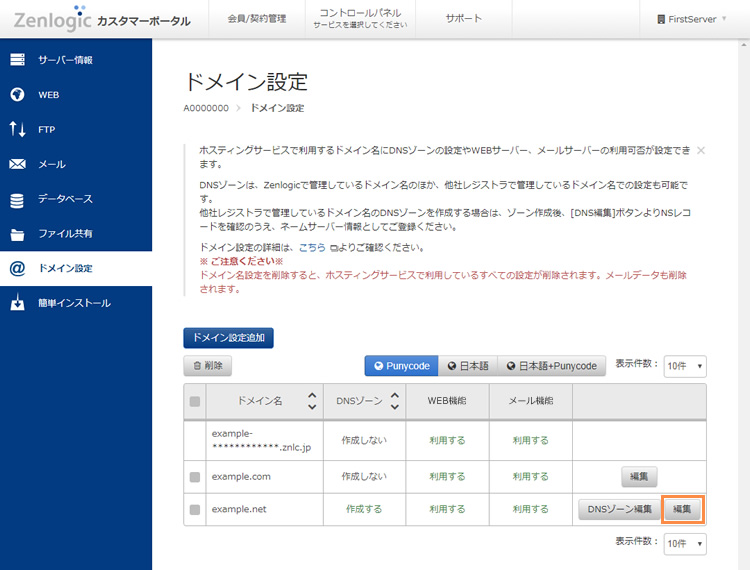Select the FTP transfer arrows icon

click(x=17, y=129)
